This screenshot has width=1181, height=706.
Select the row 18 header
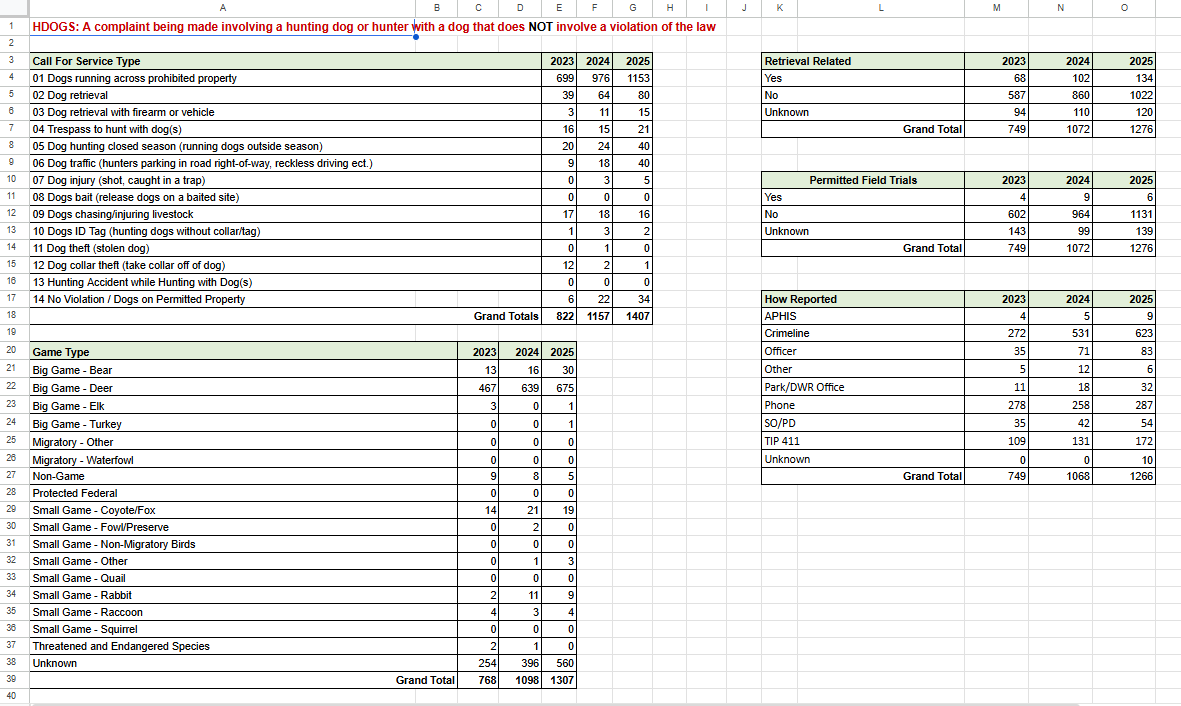(10, 315)
